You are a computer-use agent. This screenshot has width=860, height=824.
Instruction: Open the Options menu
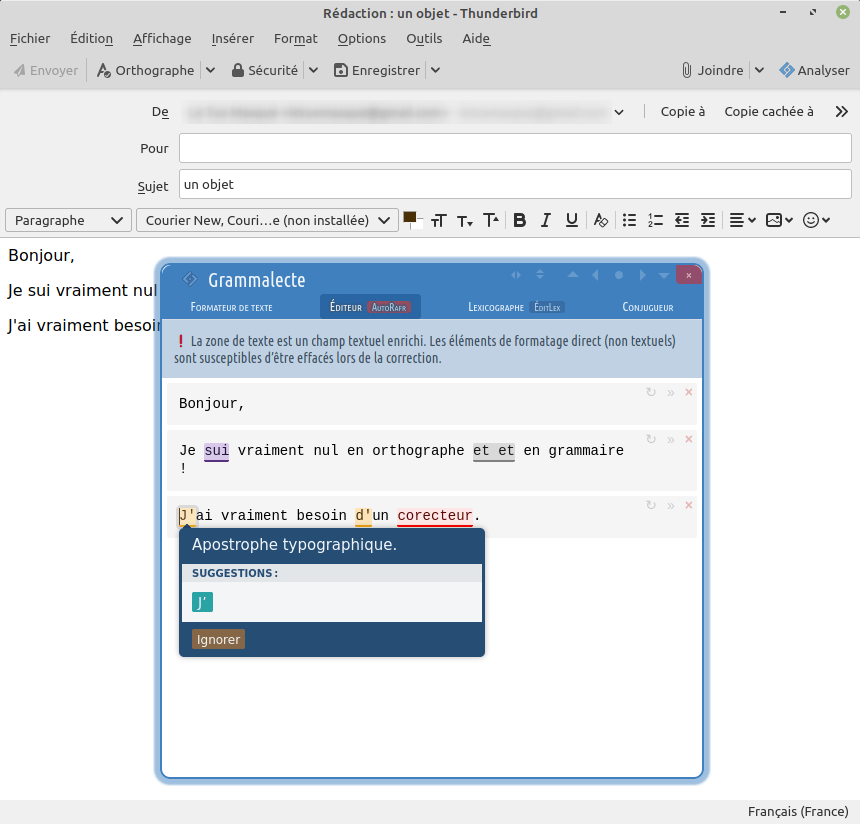pyautogui.click(x=362, y=38)
